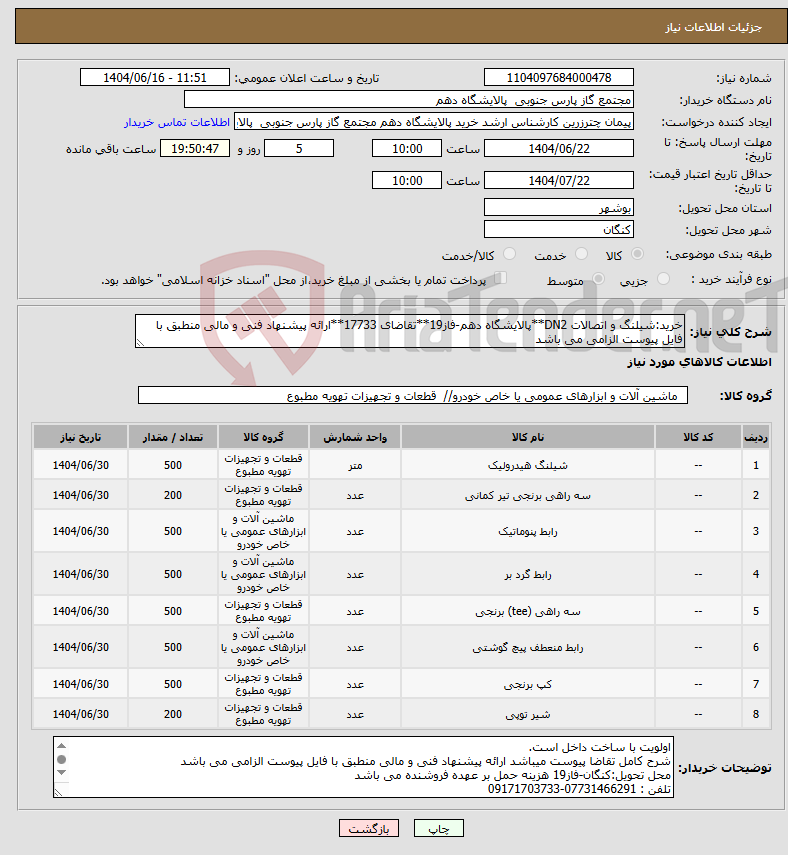Click the date cell in the شیلنگ هیدرولیک row
788x855 pixels.
point(81,466)
